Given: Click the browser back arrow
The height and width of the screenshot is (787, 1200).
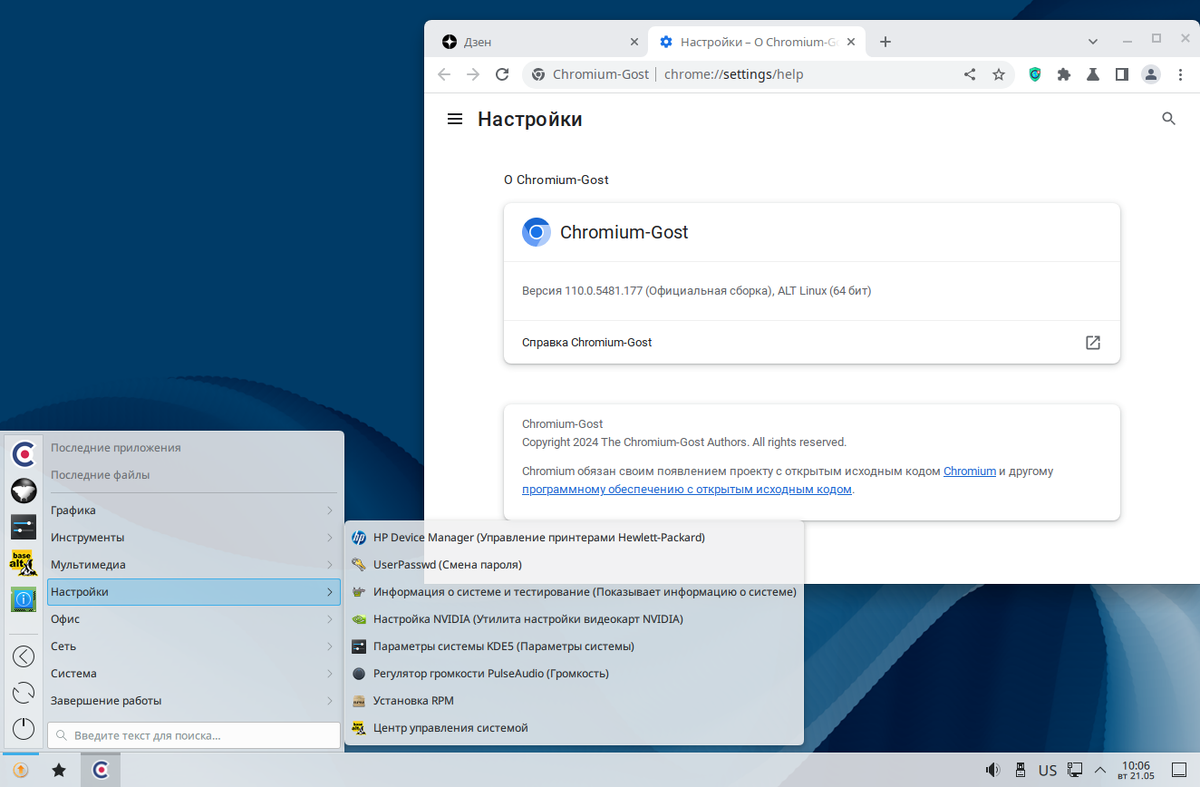Looking at the screenshot, I should (444, 74).
